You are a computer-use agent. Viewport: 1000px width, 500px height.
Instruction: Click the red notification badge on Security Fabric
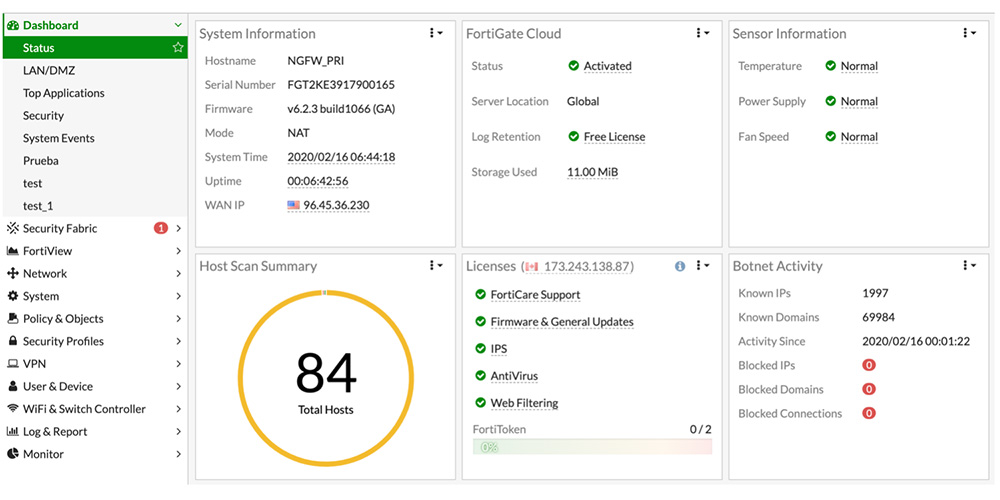coord(160,229)
